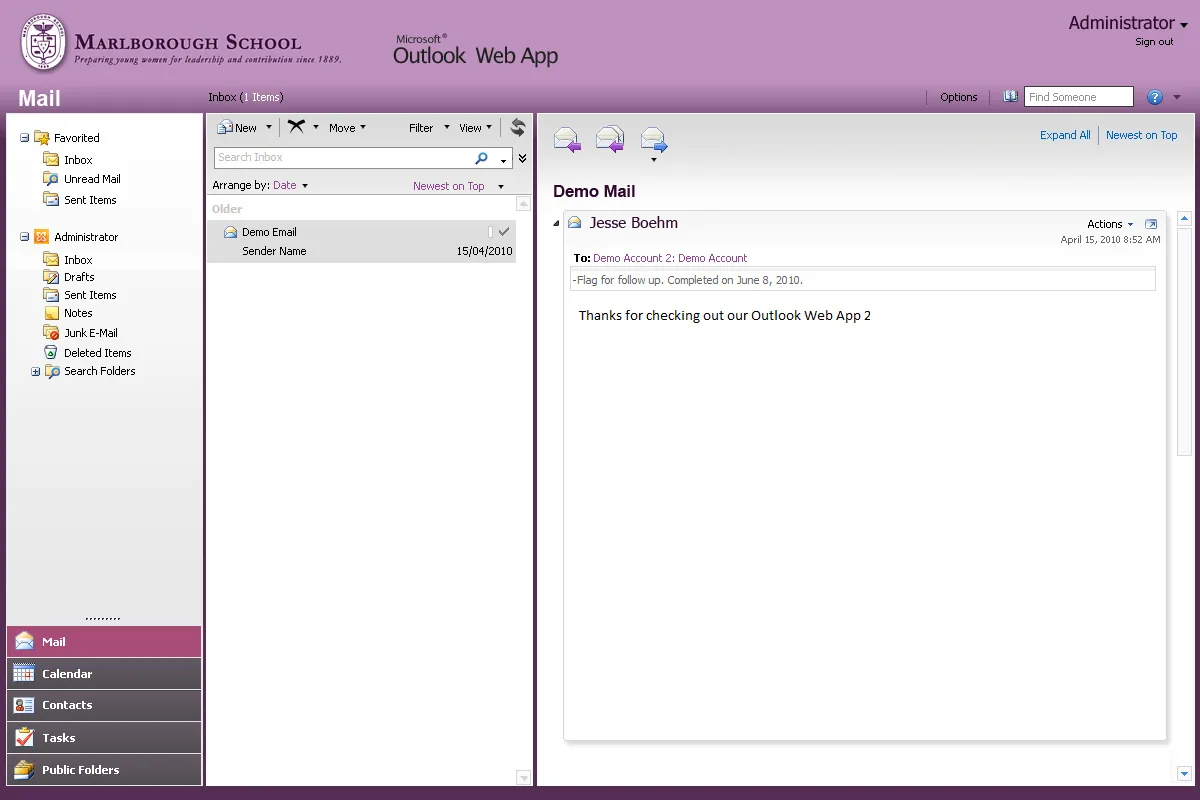This screenshot has width=1200, height=800.
Task: Switch to the Calendar module
Action: (x=104, y=674)
